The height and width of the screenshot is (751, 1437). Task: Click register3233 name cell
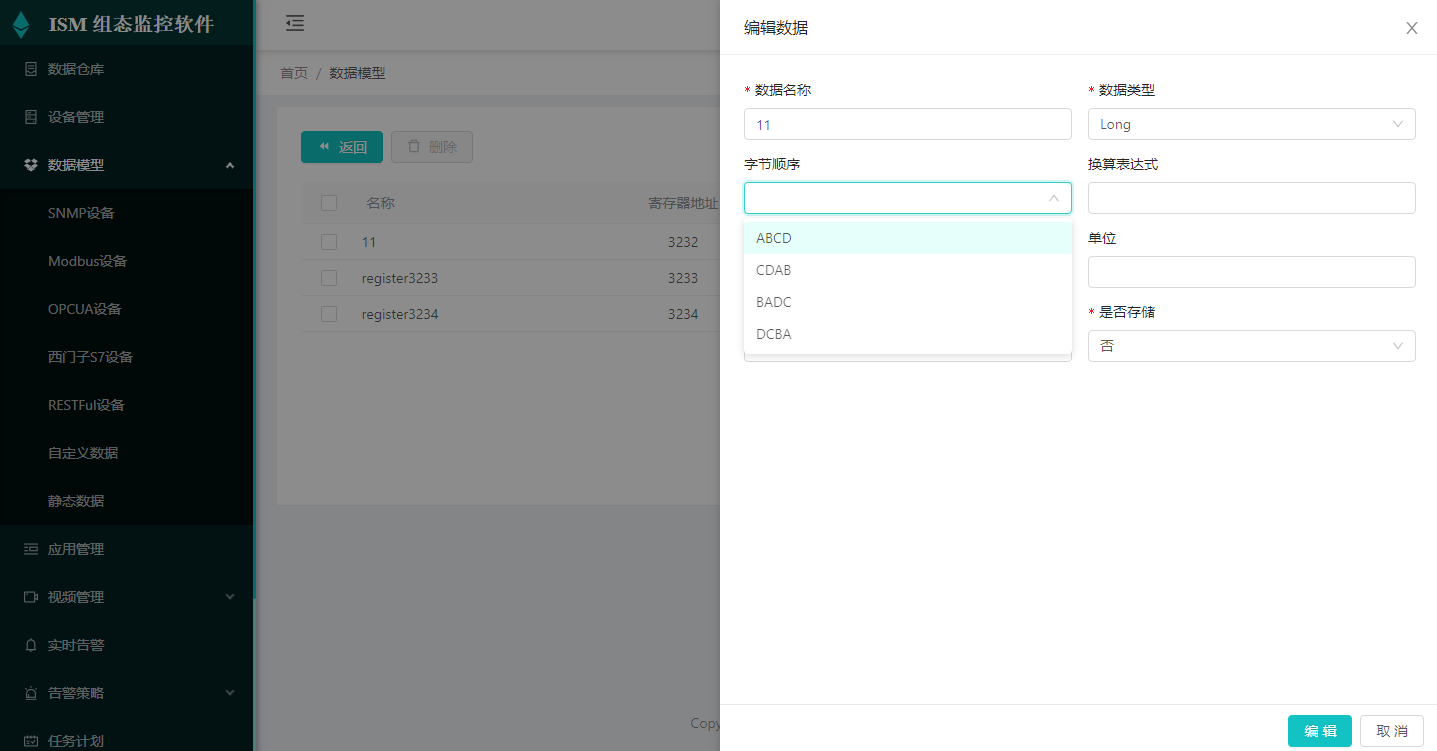pos(400,278)
